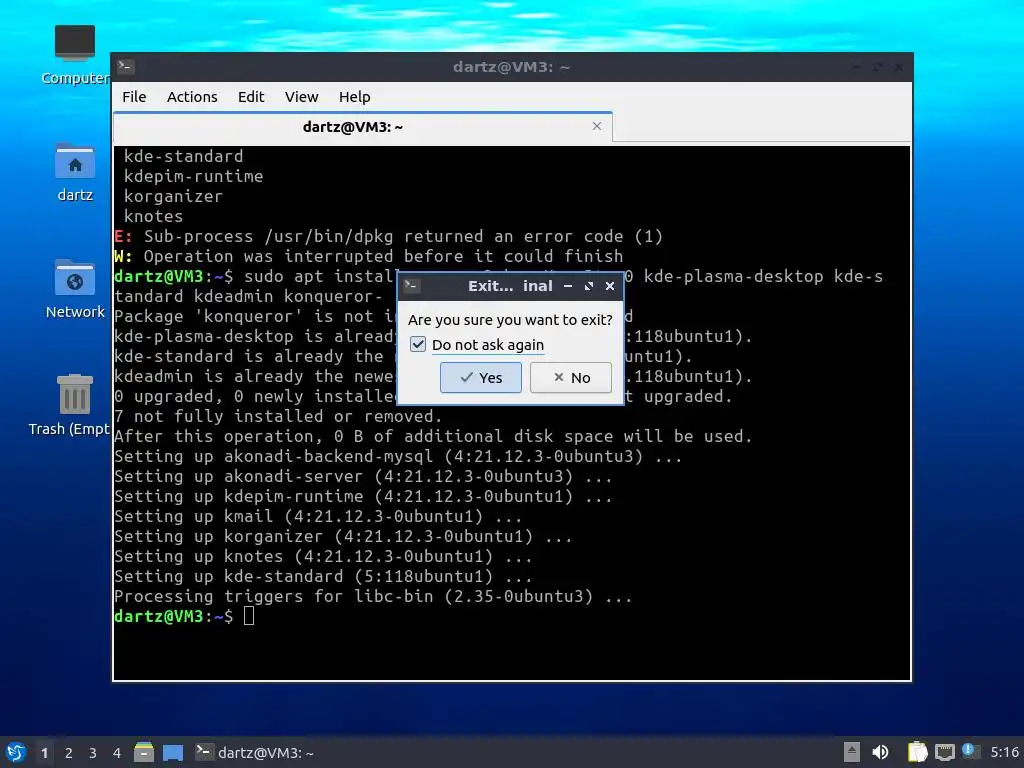
Task: Click the main terminal window close button
Action: click(899, 67)
